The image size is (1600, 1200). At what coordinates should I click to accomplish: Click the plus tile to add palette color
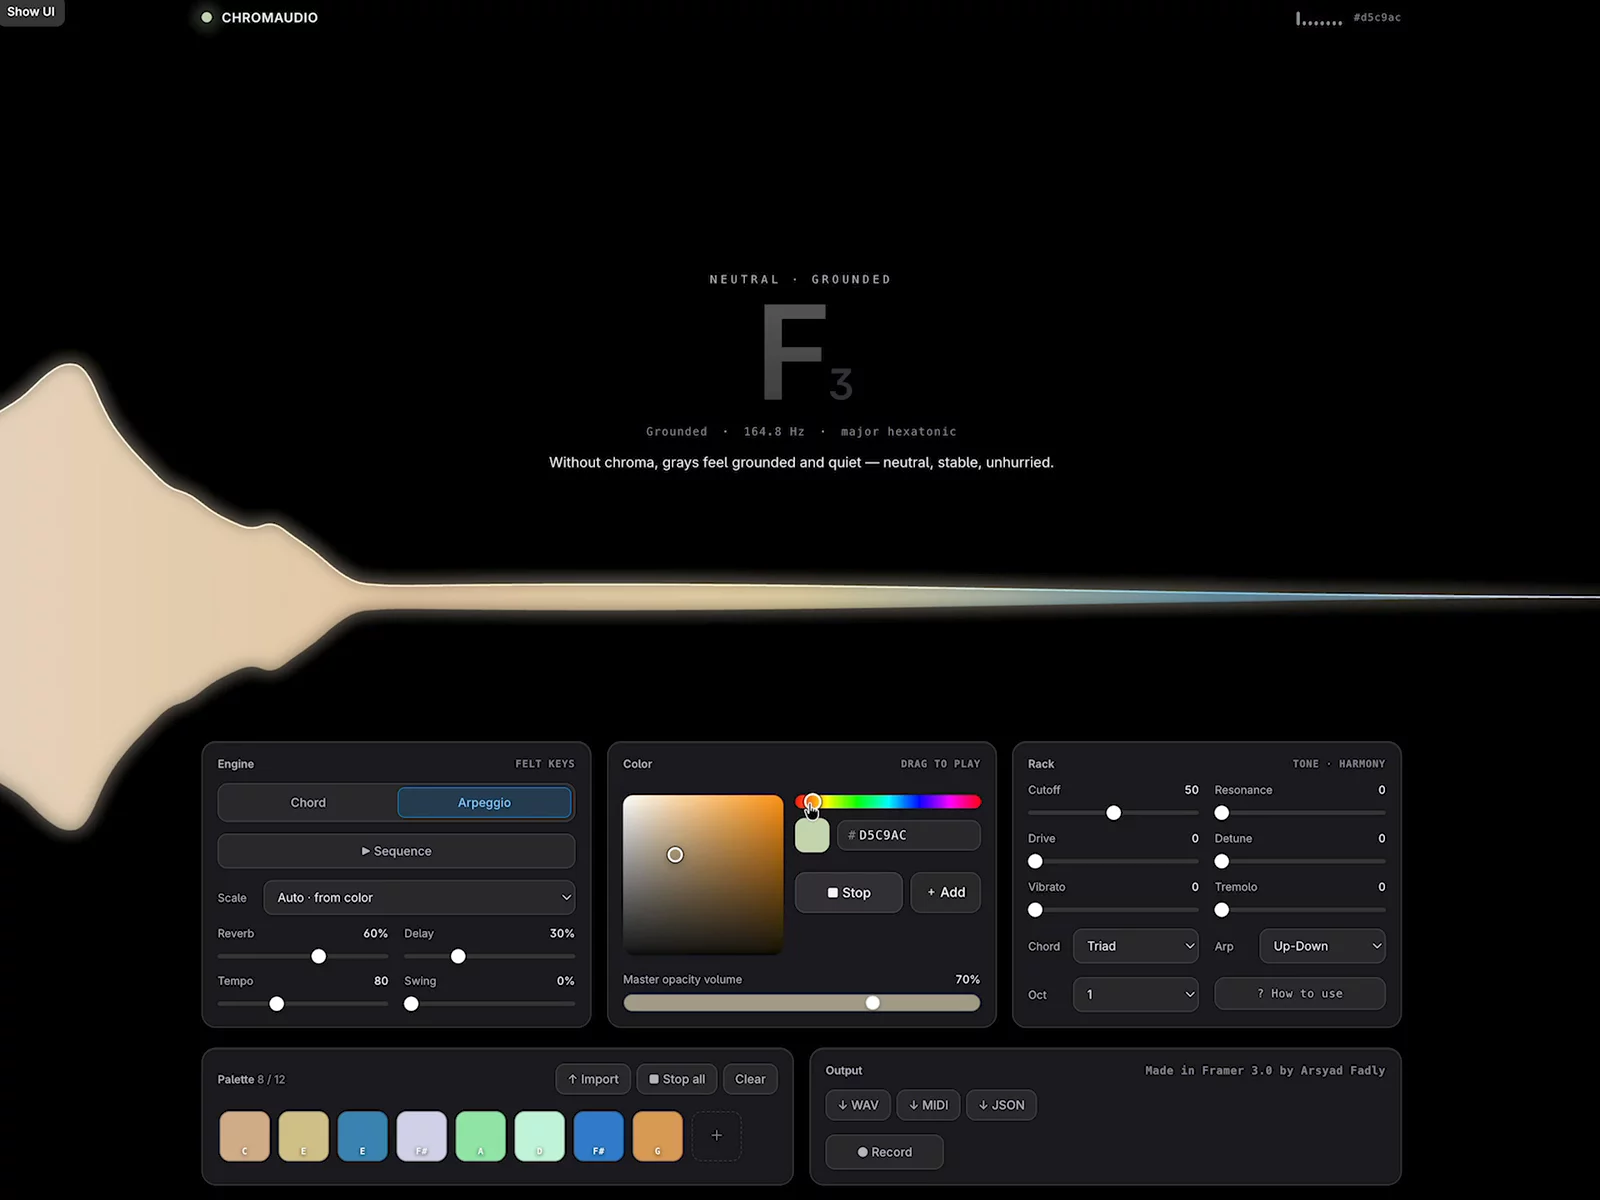coord(716,1136)
